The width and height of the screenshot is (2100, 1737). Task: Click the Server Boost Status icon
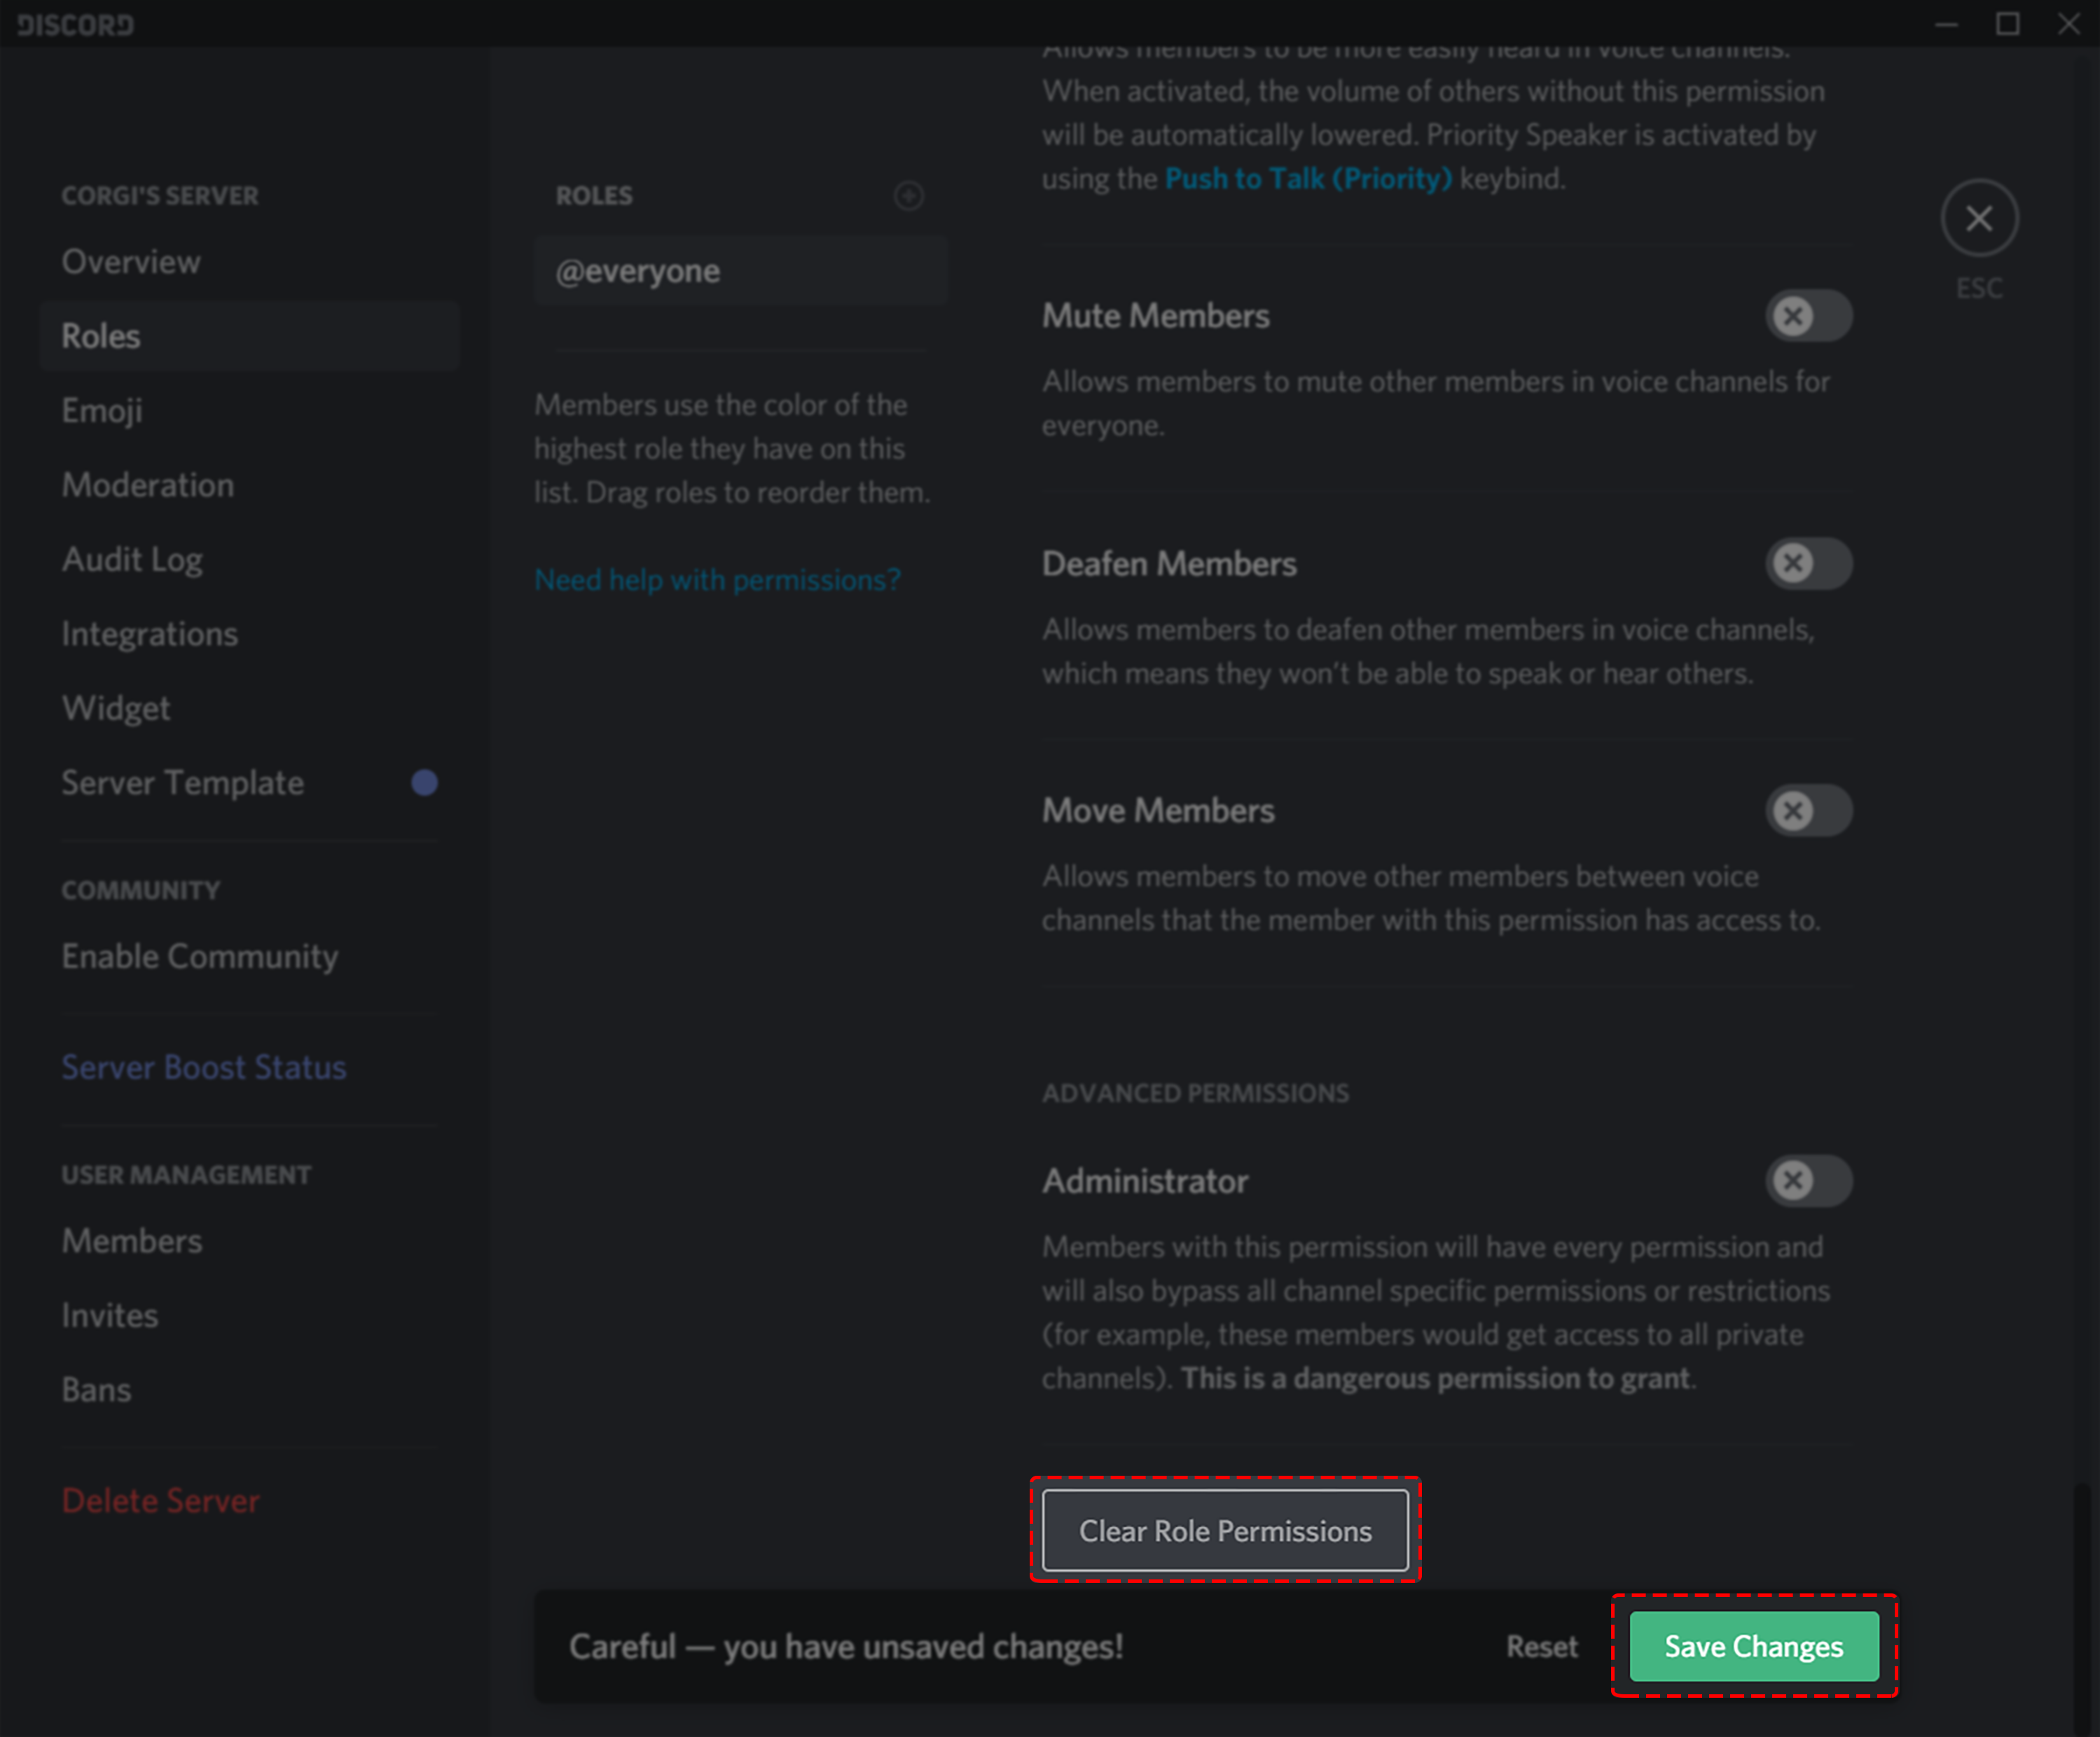pyautogui.click(x=204, y=1064)
